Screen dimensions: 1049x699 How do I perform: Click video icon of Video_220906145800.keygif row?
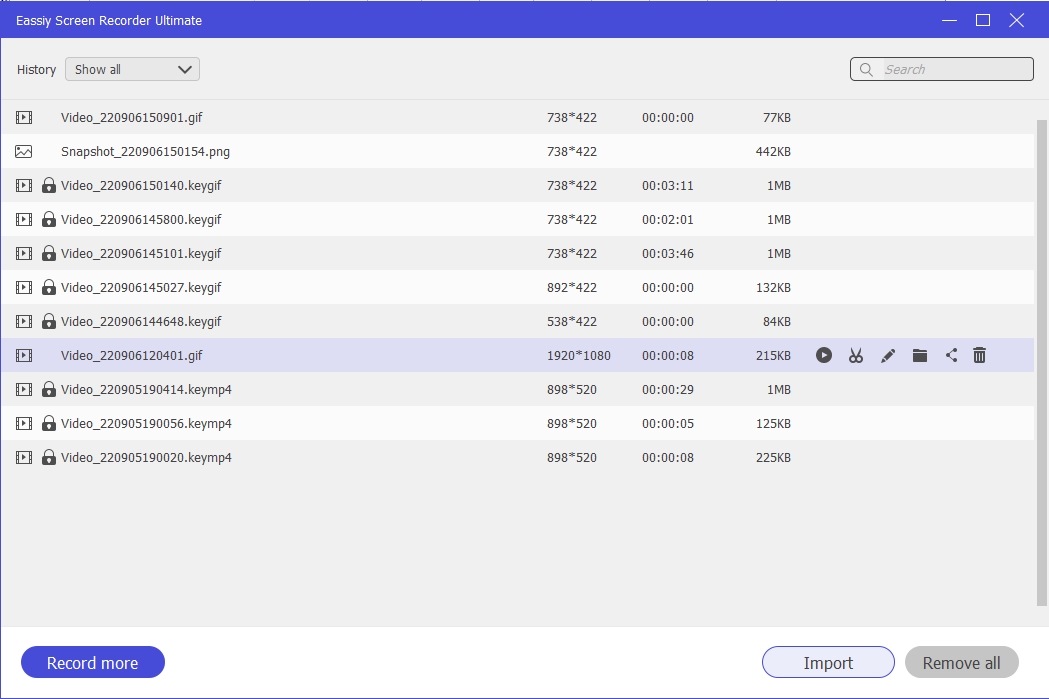tap(24, 219)
